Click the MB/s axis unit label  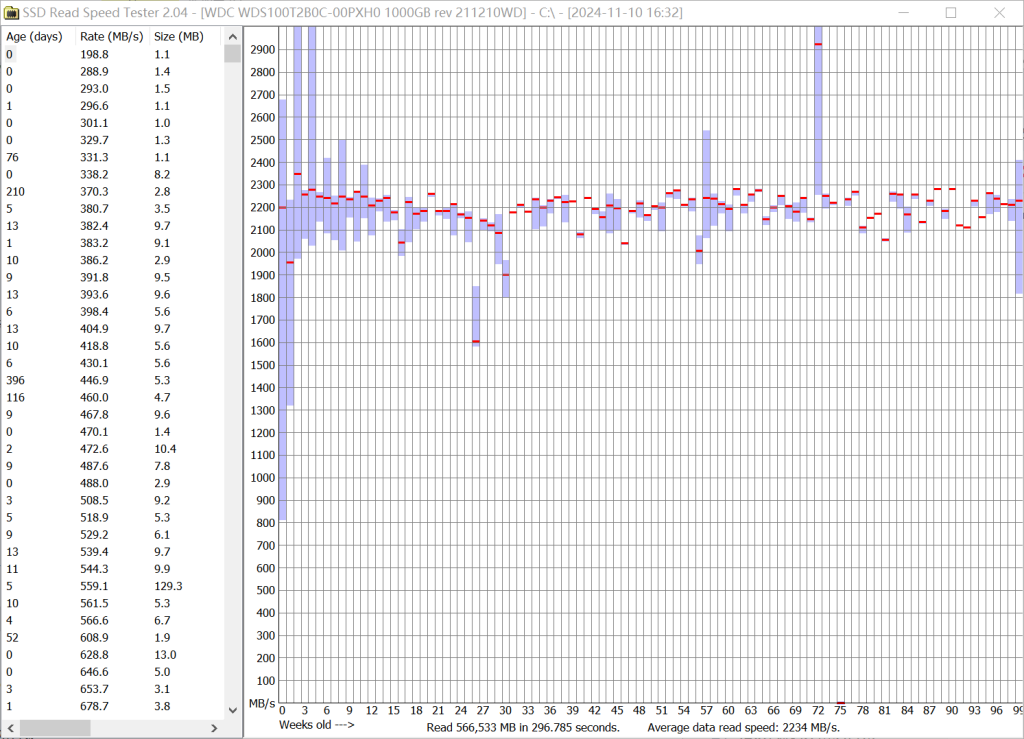point(262,704)
